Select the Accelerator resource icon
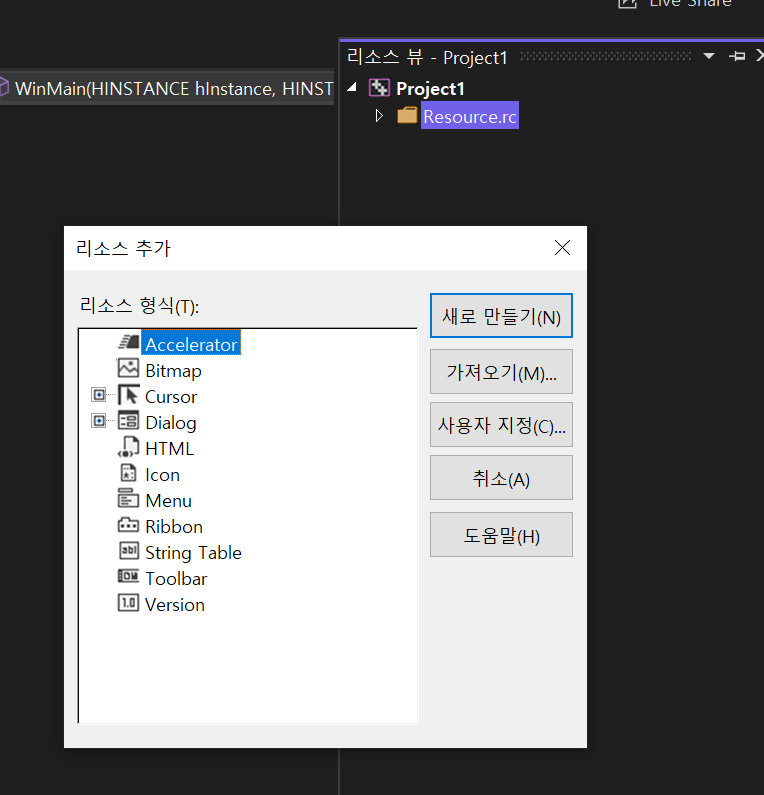764x795 pixels. [129, 342]
